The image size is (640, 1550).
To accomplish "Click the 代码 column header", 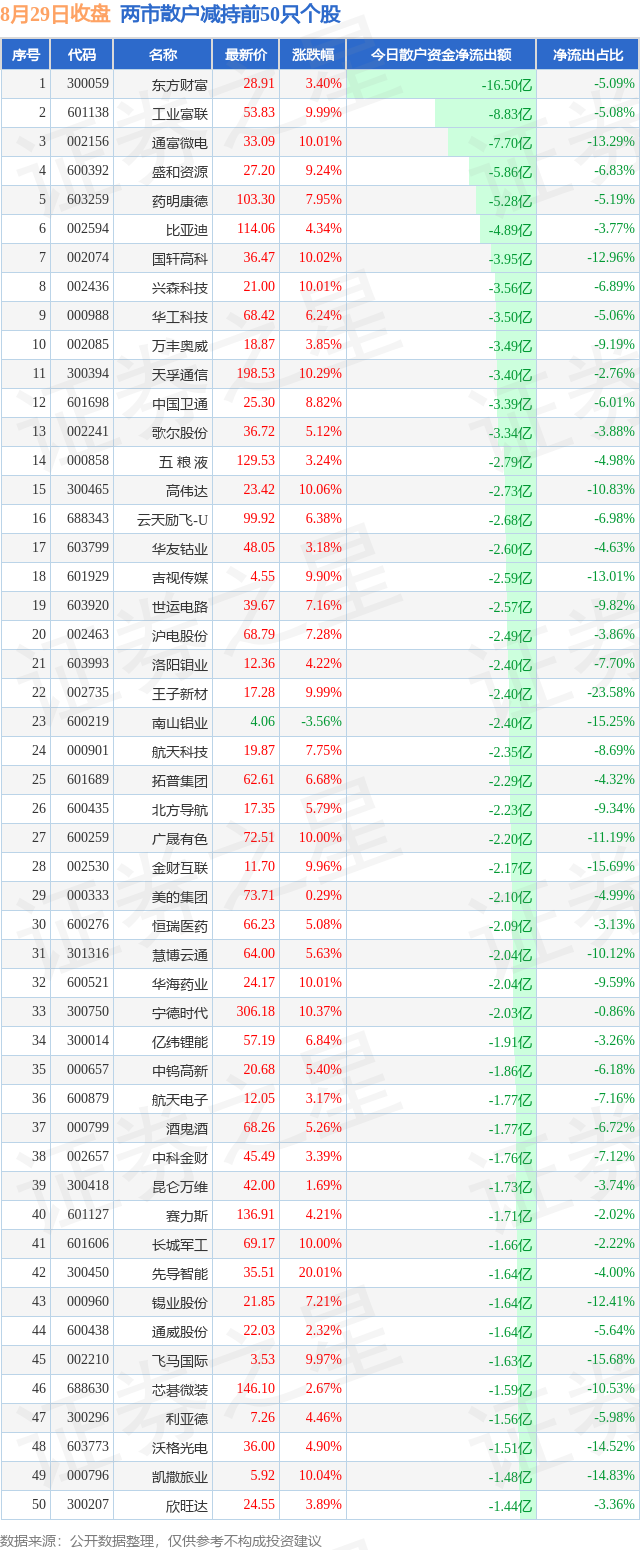I will tap(82, 55).
